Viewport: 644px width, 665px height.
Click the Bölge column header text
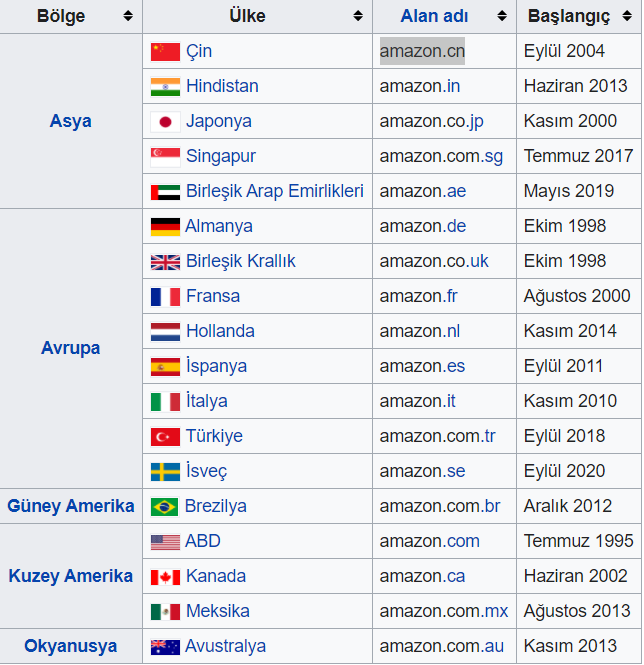pyautogui.click(x=61, y=16)
